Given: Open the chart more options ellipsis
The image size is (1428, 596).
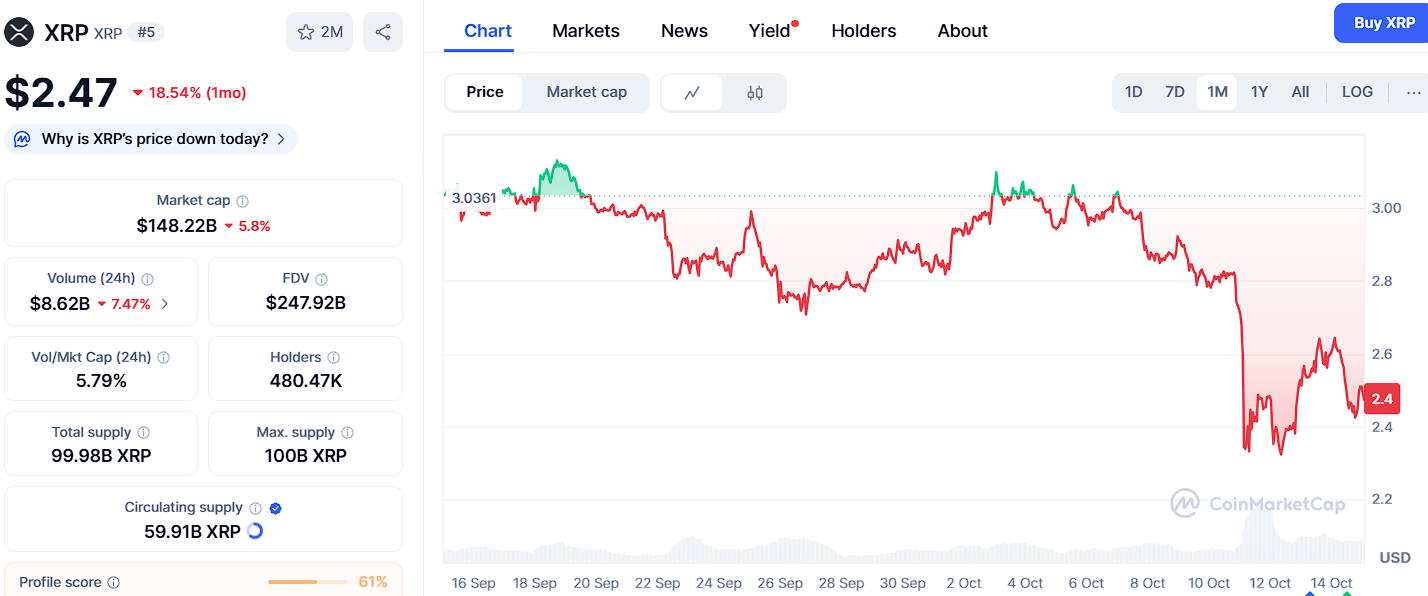Looking at the screenshot, I should (x=1413, y=92).
